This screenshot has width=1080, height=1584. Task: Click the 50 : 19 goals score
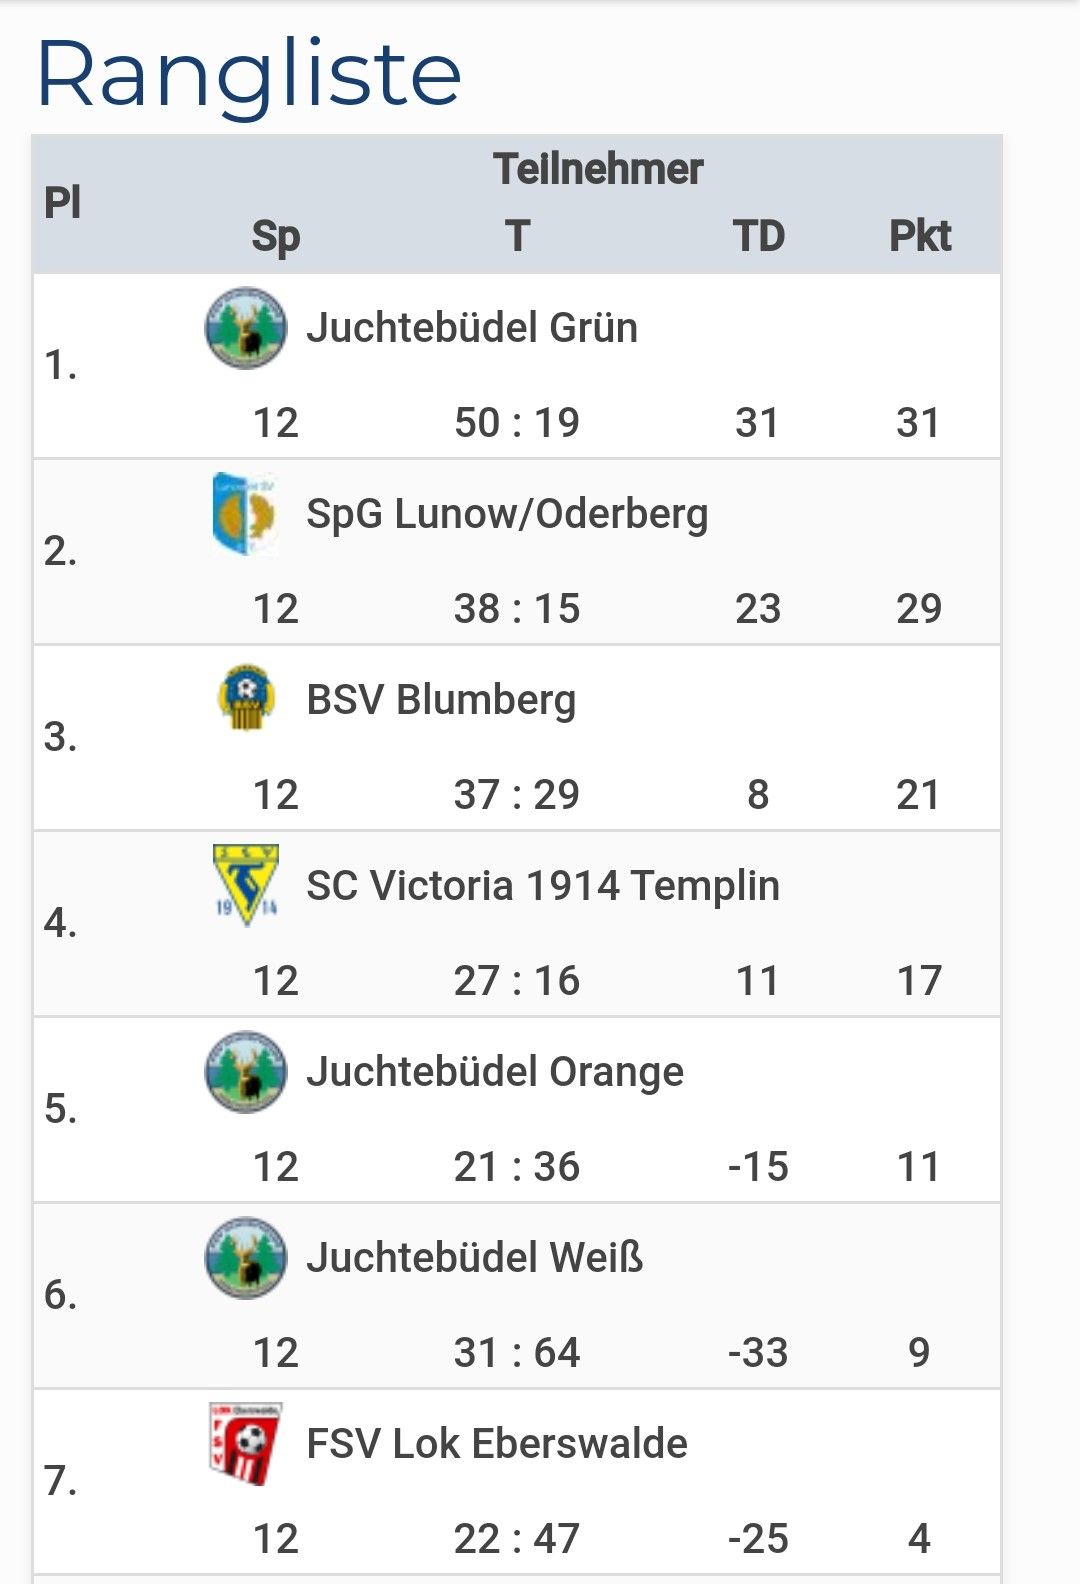[x=517, y=423]
